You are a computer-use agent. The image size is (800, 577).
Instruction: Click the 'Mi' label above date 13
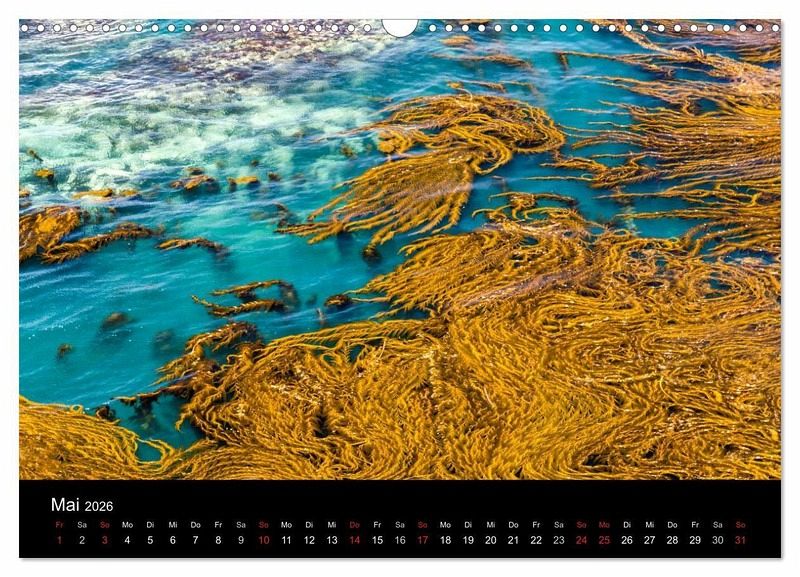pos(332,524)
